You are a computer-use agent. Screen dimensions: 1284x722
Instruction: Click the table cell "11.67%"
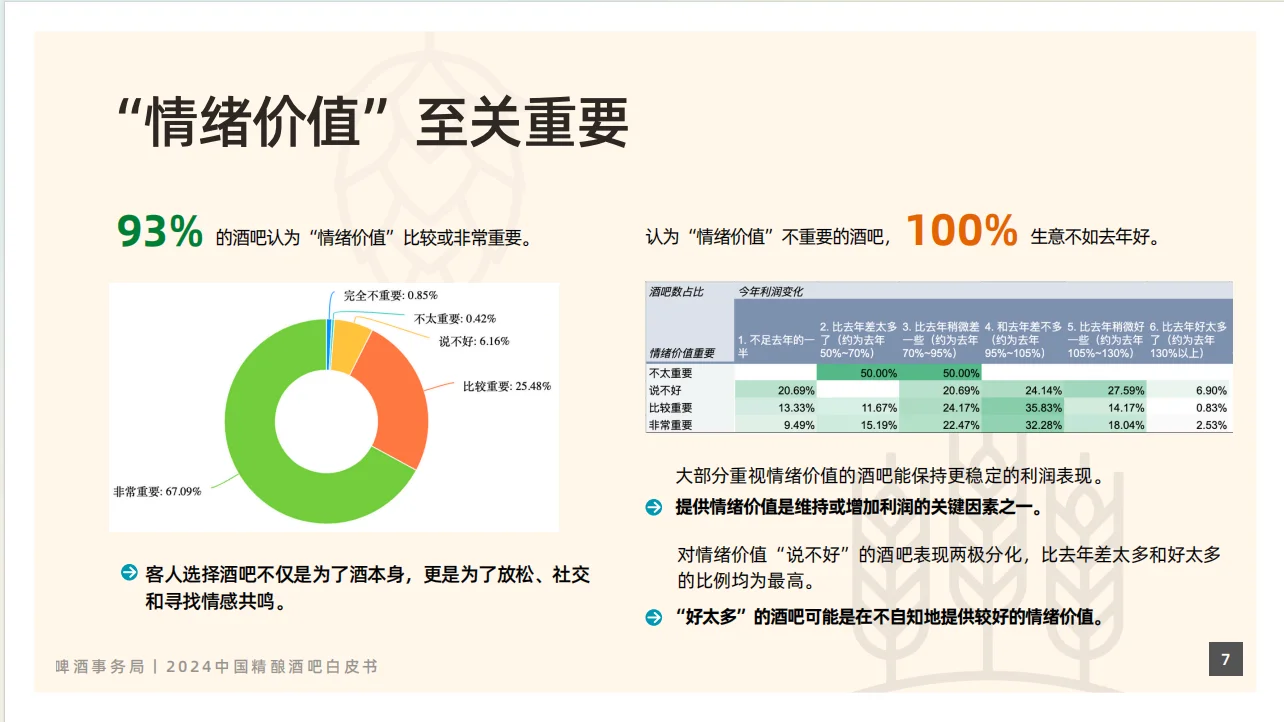tap(858, 408)
